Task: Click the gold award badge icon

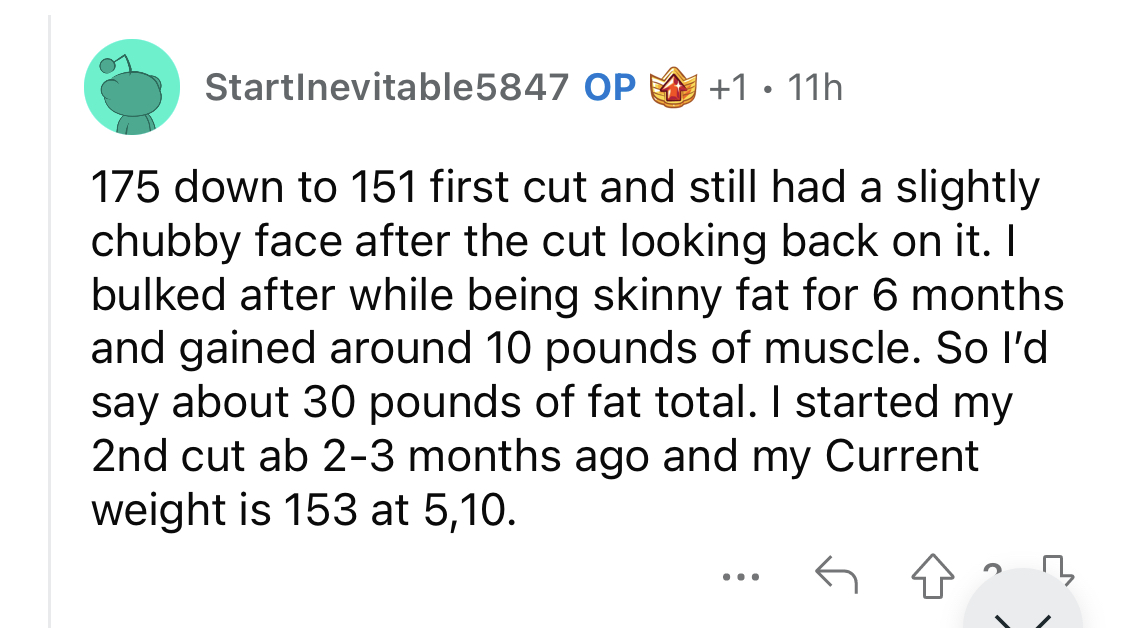Action: 672,87
